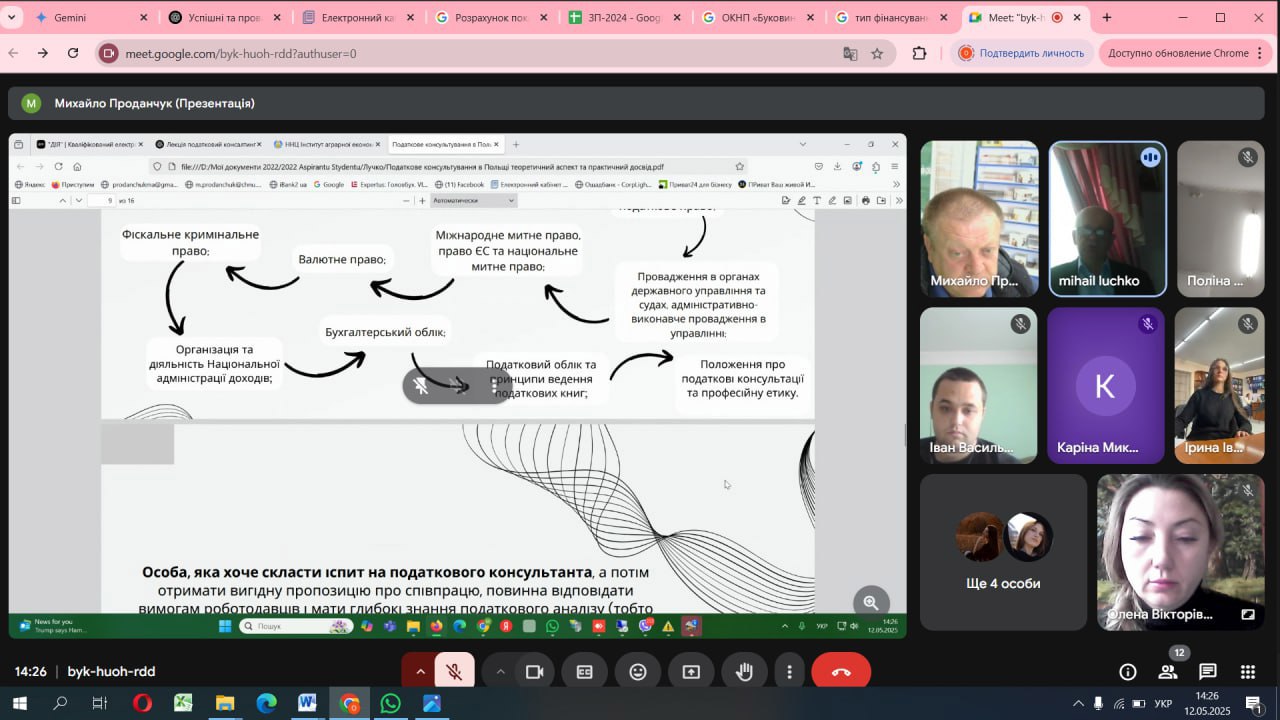Click the Ірина Ів... video tile

tap(1222, 386)
